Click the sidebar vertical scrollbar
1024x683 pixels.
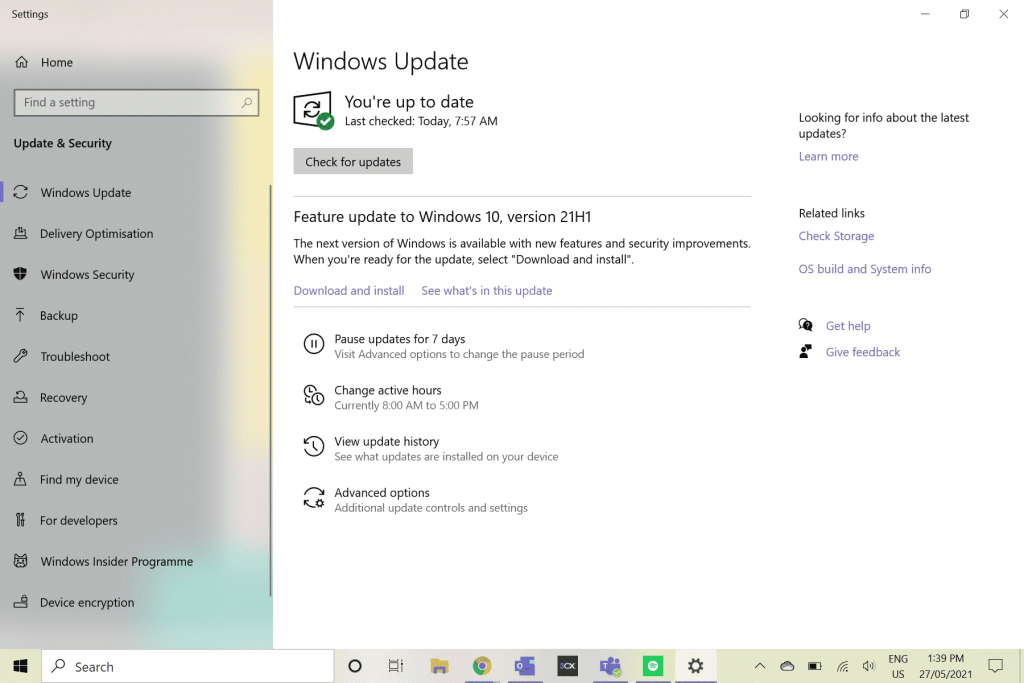[x=270, y=390]
